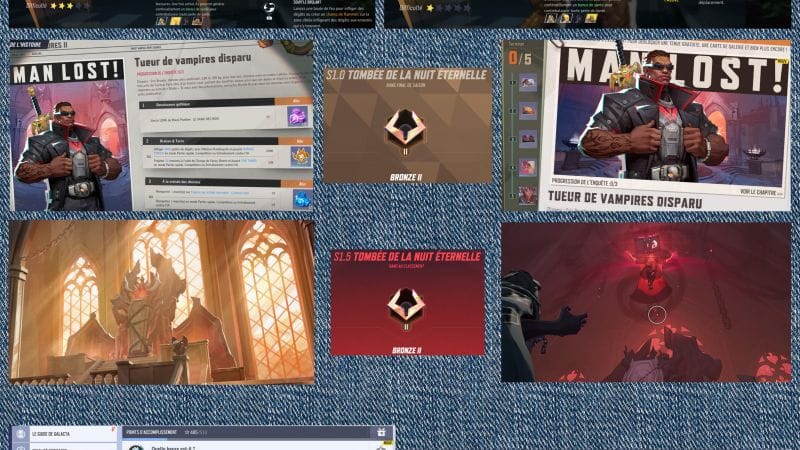Viewport: 800px width, 450px height.
Task: Click the third chapter thumbnail in the green timeline
Action: tap(528, 138)
